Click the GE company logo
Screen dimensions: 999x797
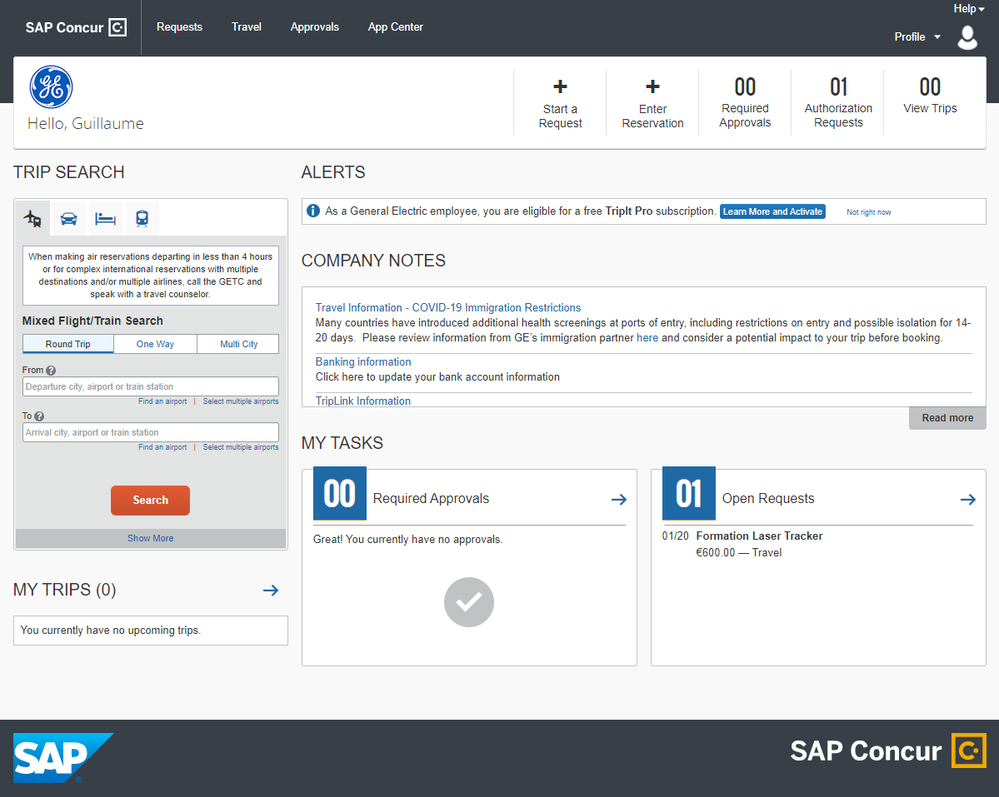[51, 87]
